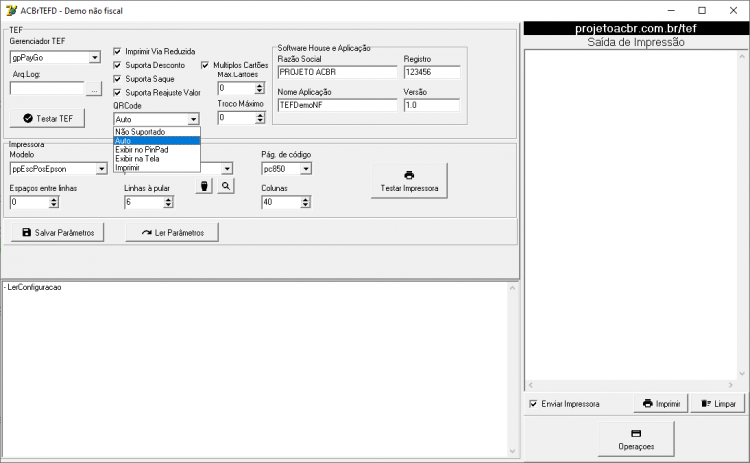
Task: Increase Troco Máximo with up arrow
Action: pyautogui.click(x=260, y=115)
